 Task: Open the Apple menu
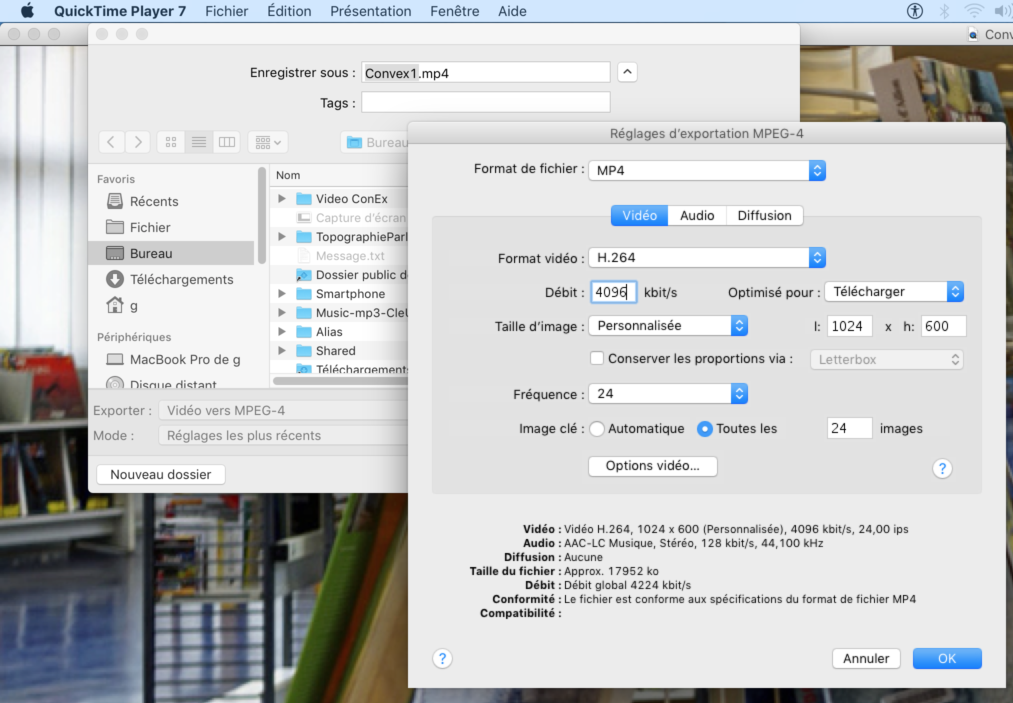pyautogui.click(x=27, y=11)
